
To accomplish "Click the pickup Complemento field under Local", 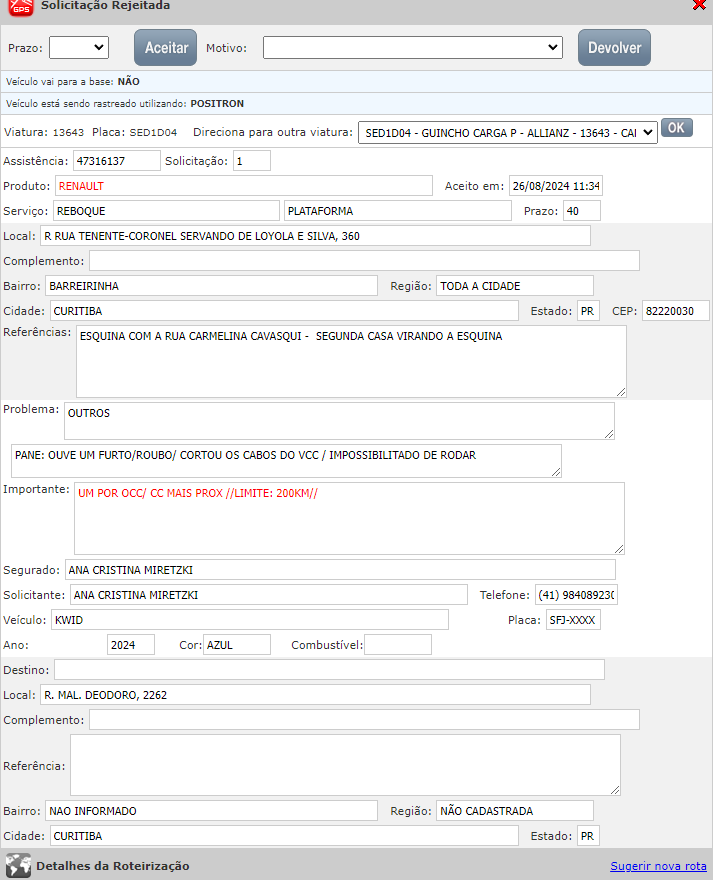I will point(364,261).
